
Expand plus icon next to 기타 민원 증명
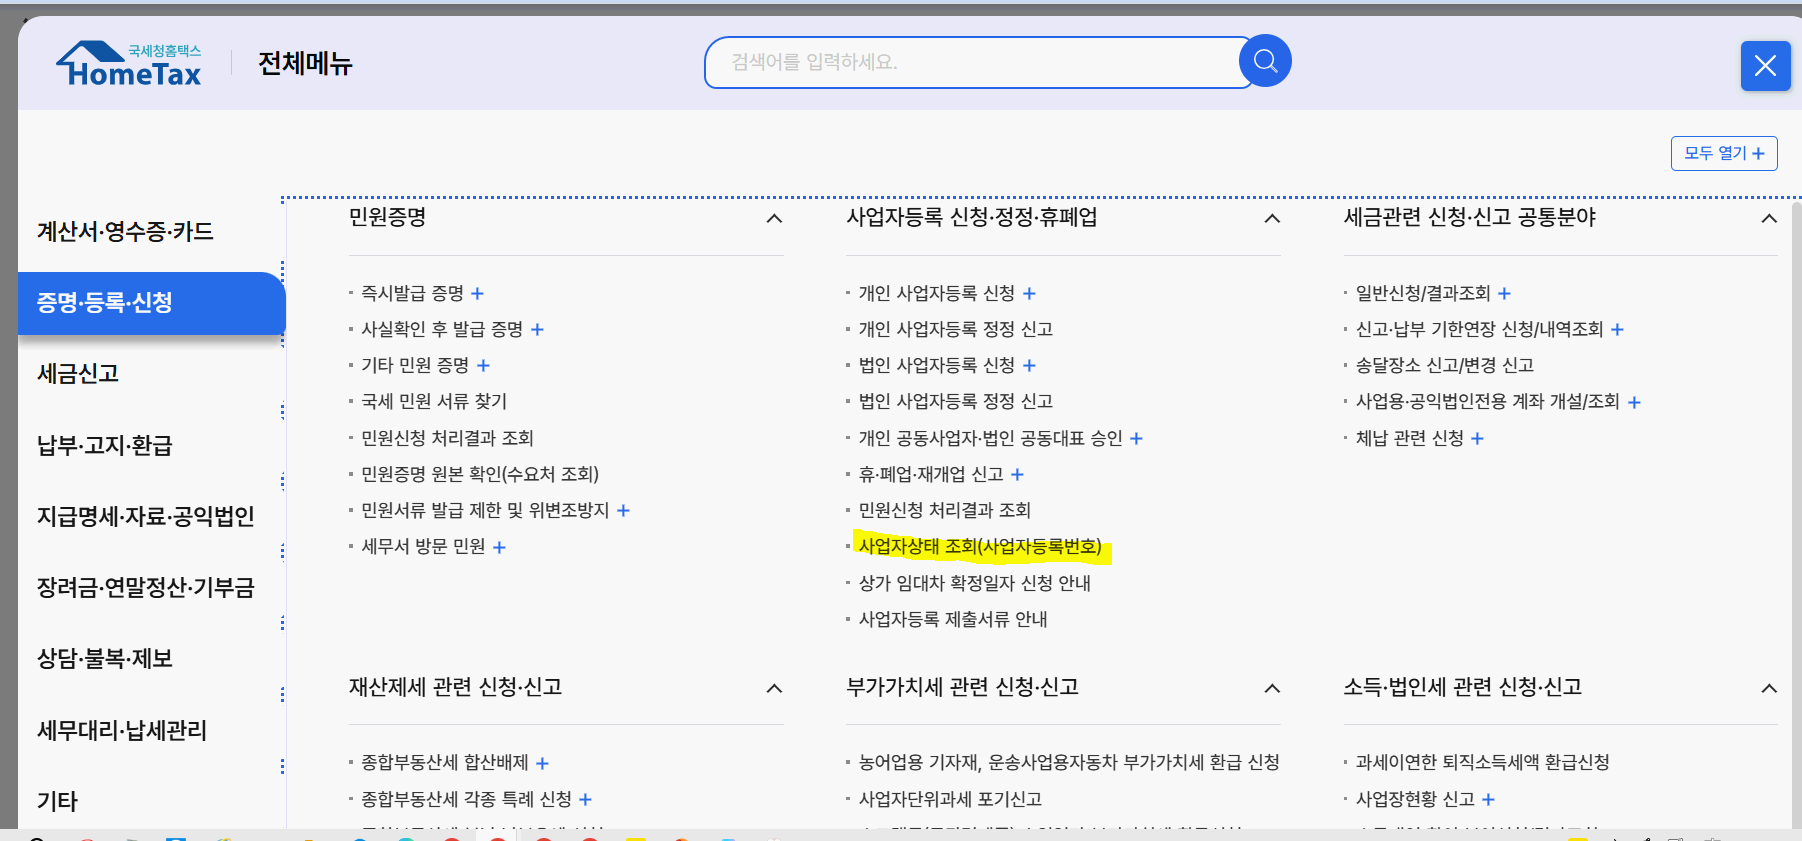tap(483, 365)
